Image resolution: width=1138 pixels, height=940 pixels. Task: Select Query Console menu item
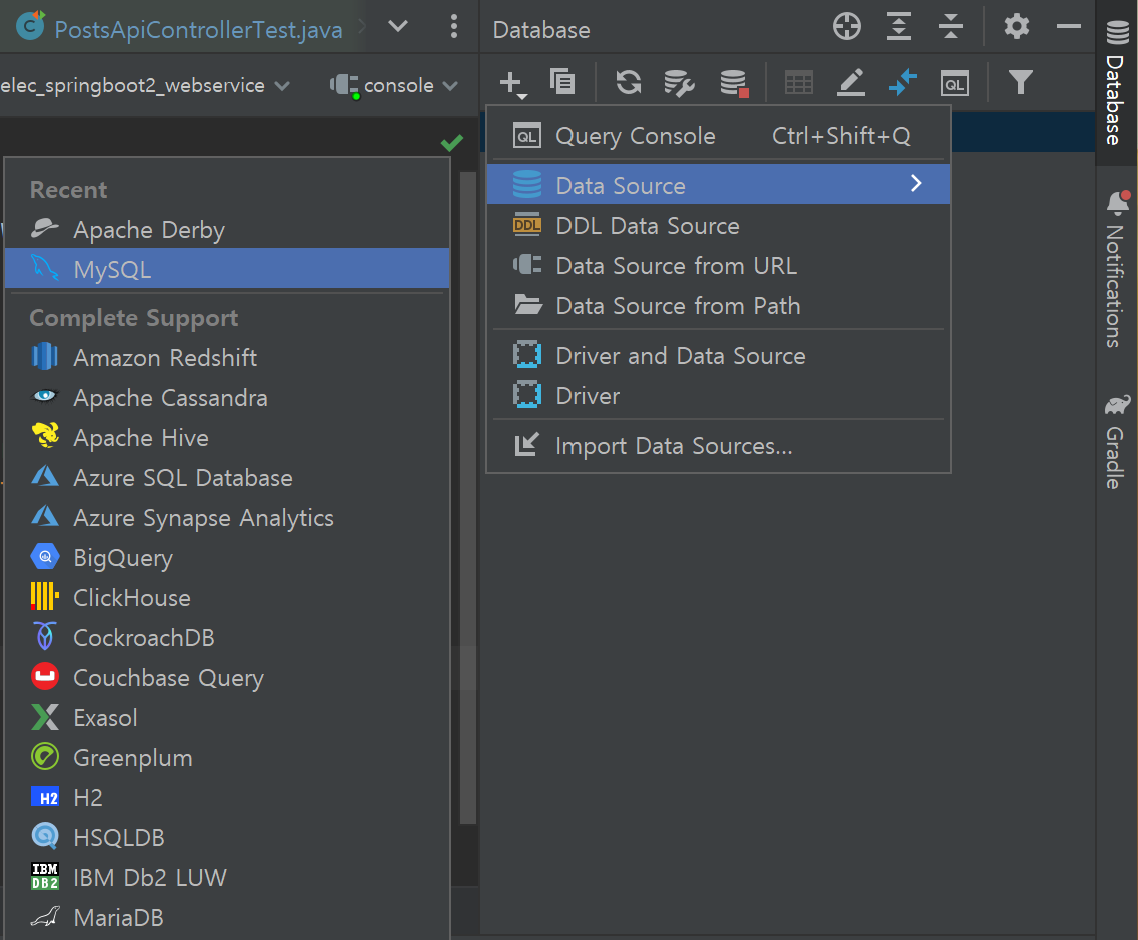click(x=718, y=136)
